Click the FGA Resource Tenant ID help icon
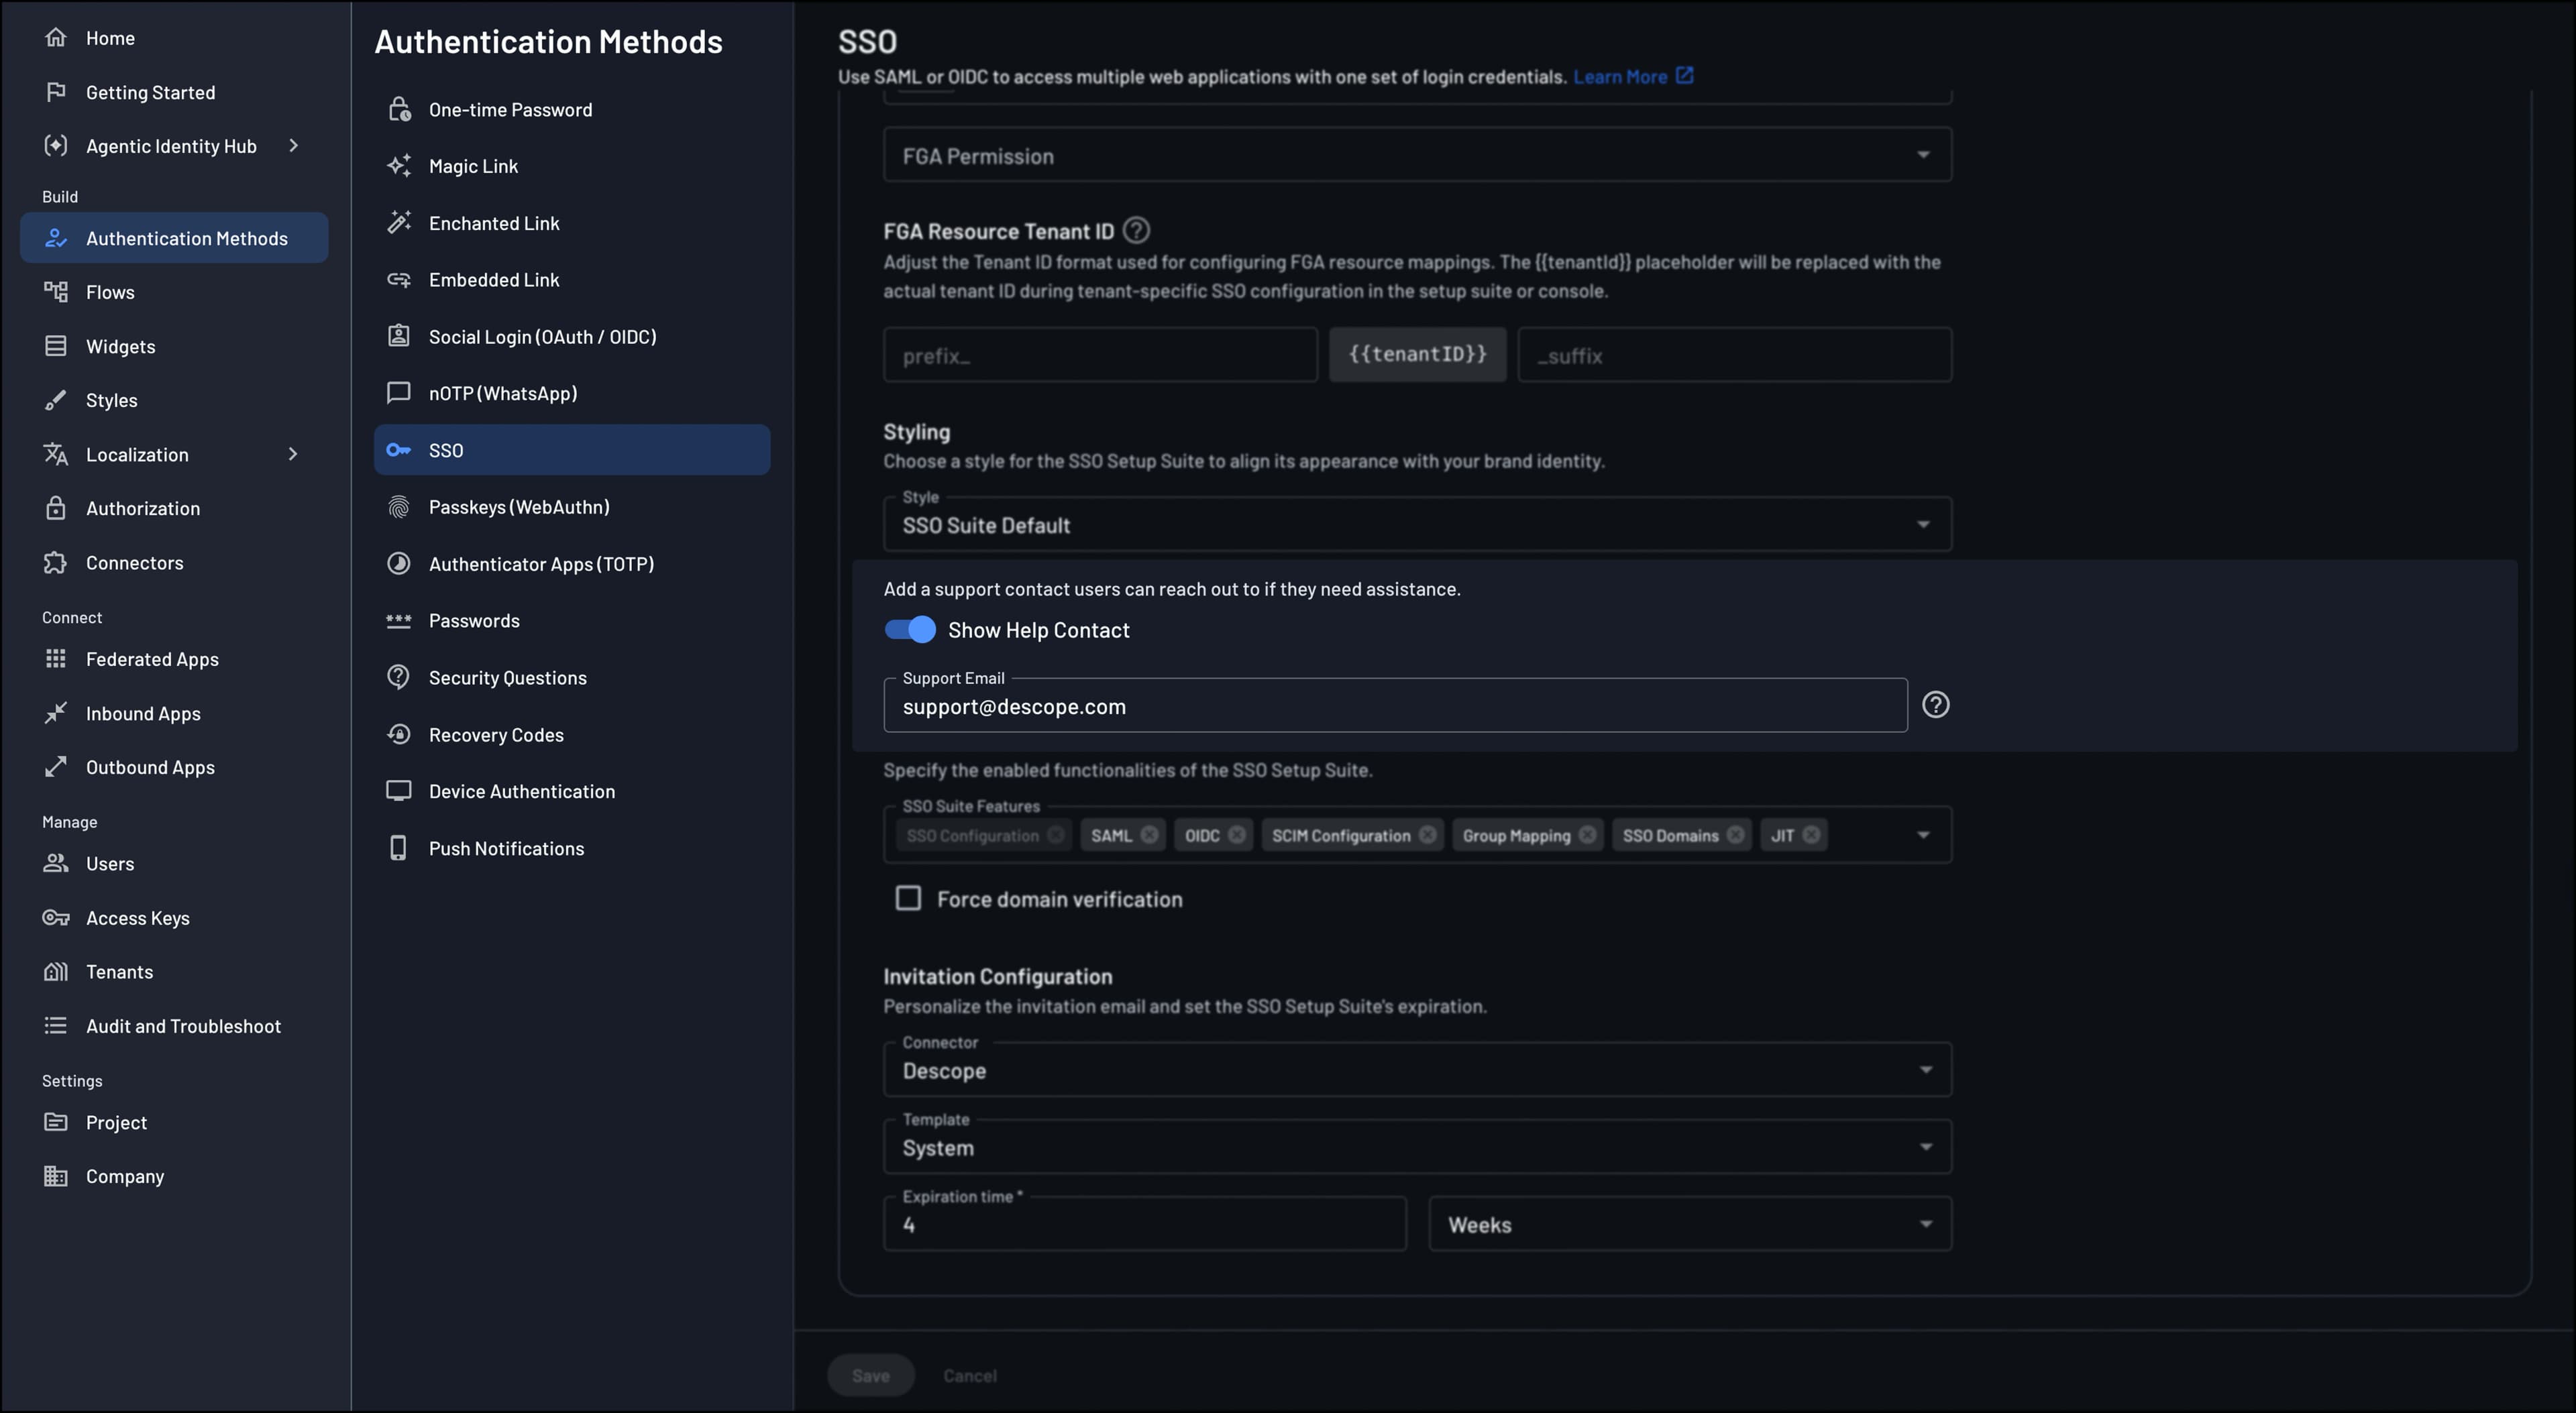This screenshot has height=1413, width=2576. 1136,231
